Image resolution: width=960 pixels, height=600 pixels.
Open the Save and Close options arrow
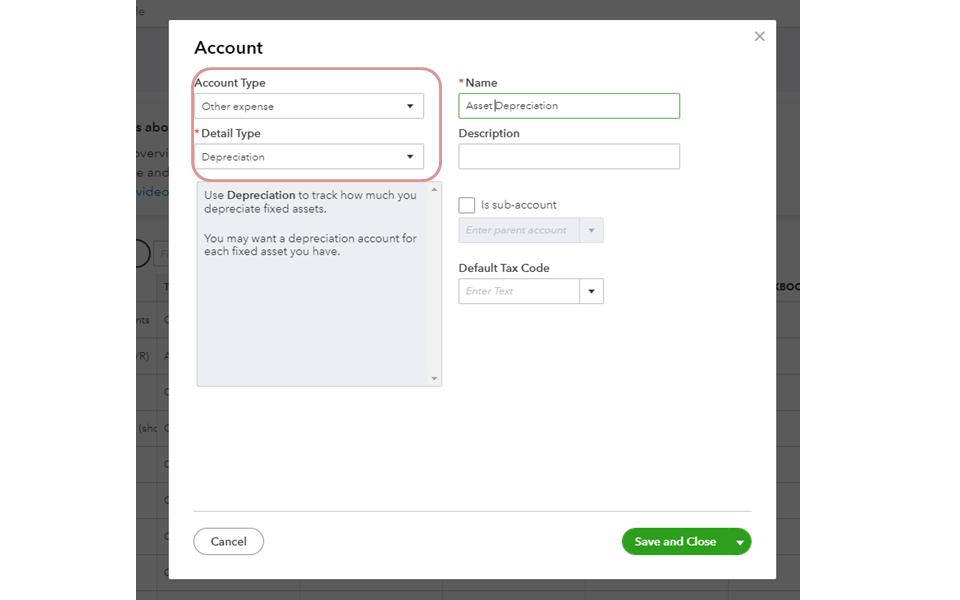point(740,542)
